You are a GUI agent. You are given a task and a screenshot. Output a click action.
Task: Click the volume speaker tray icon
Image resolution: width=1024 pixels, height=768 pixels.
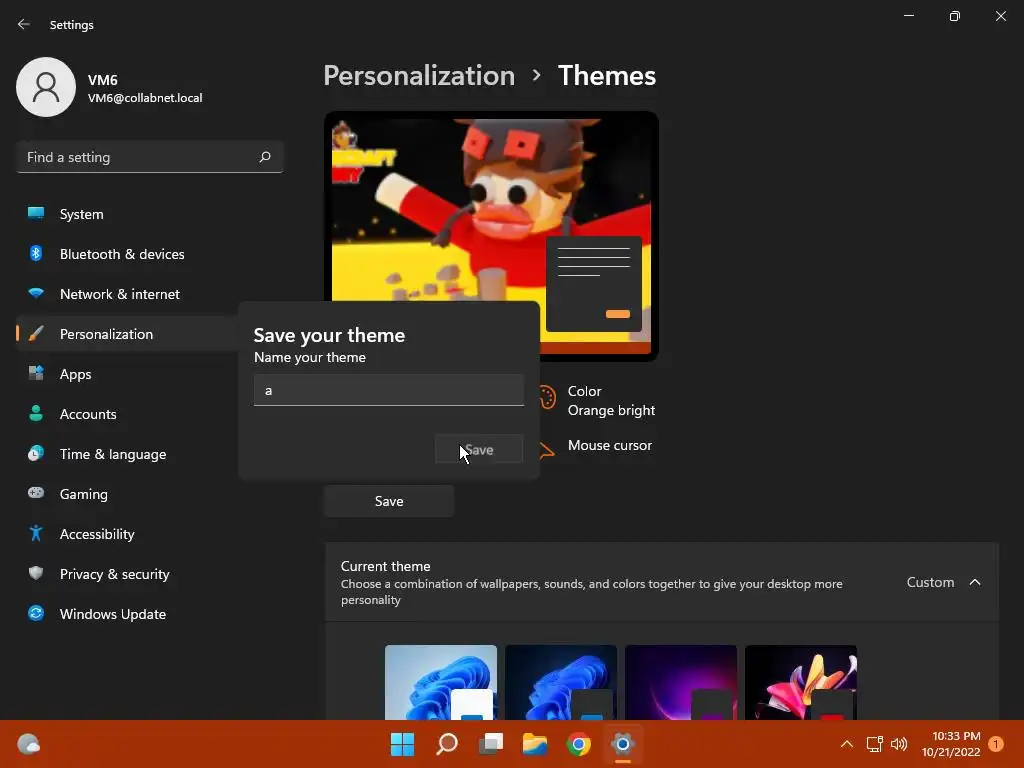pos(899,744)
